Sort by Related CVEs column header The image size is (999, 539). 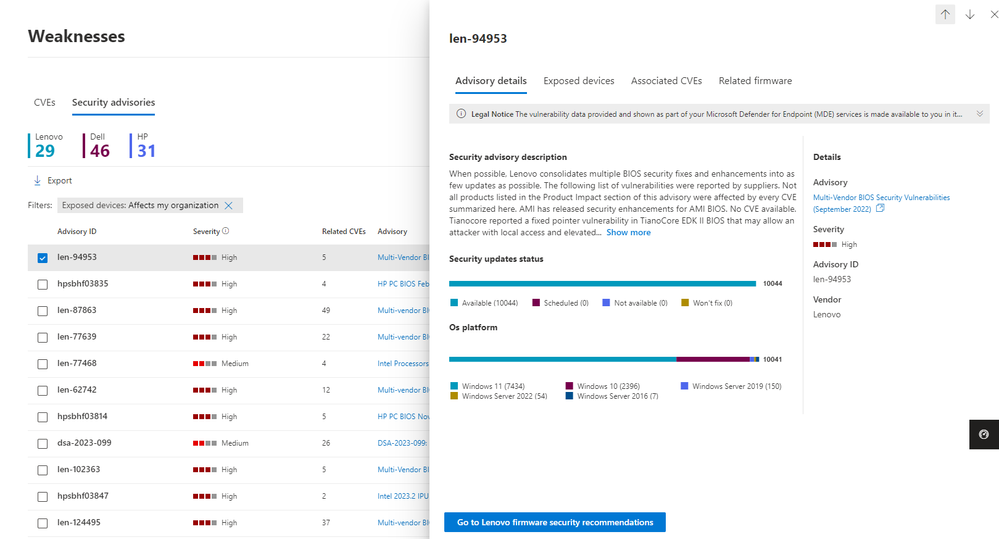[343, 231]
